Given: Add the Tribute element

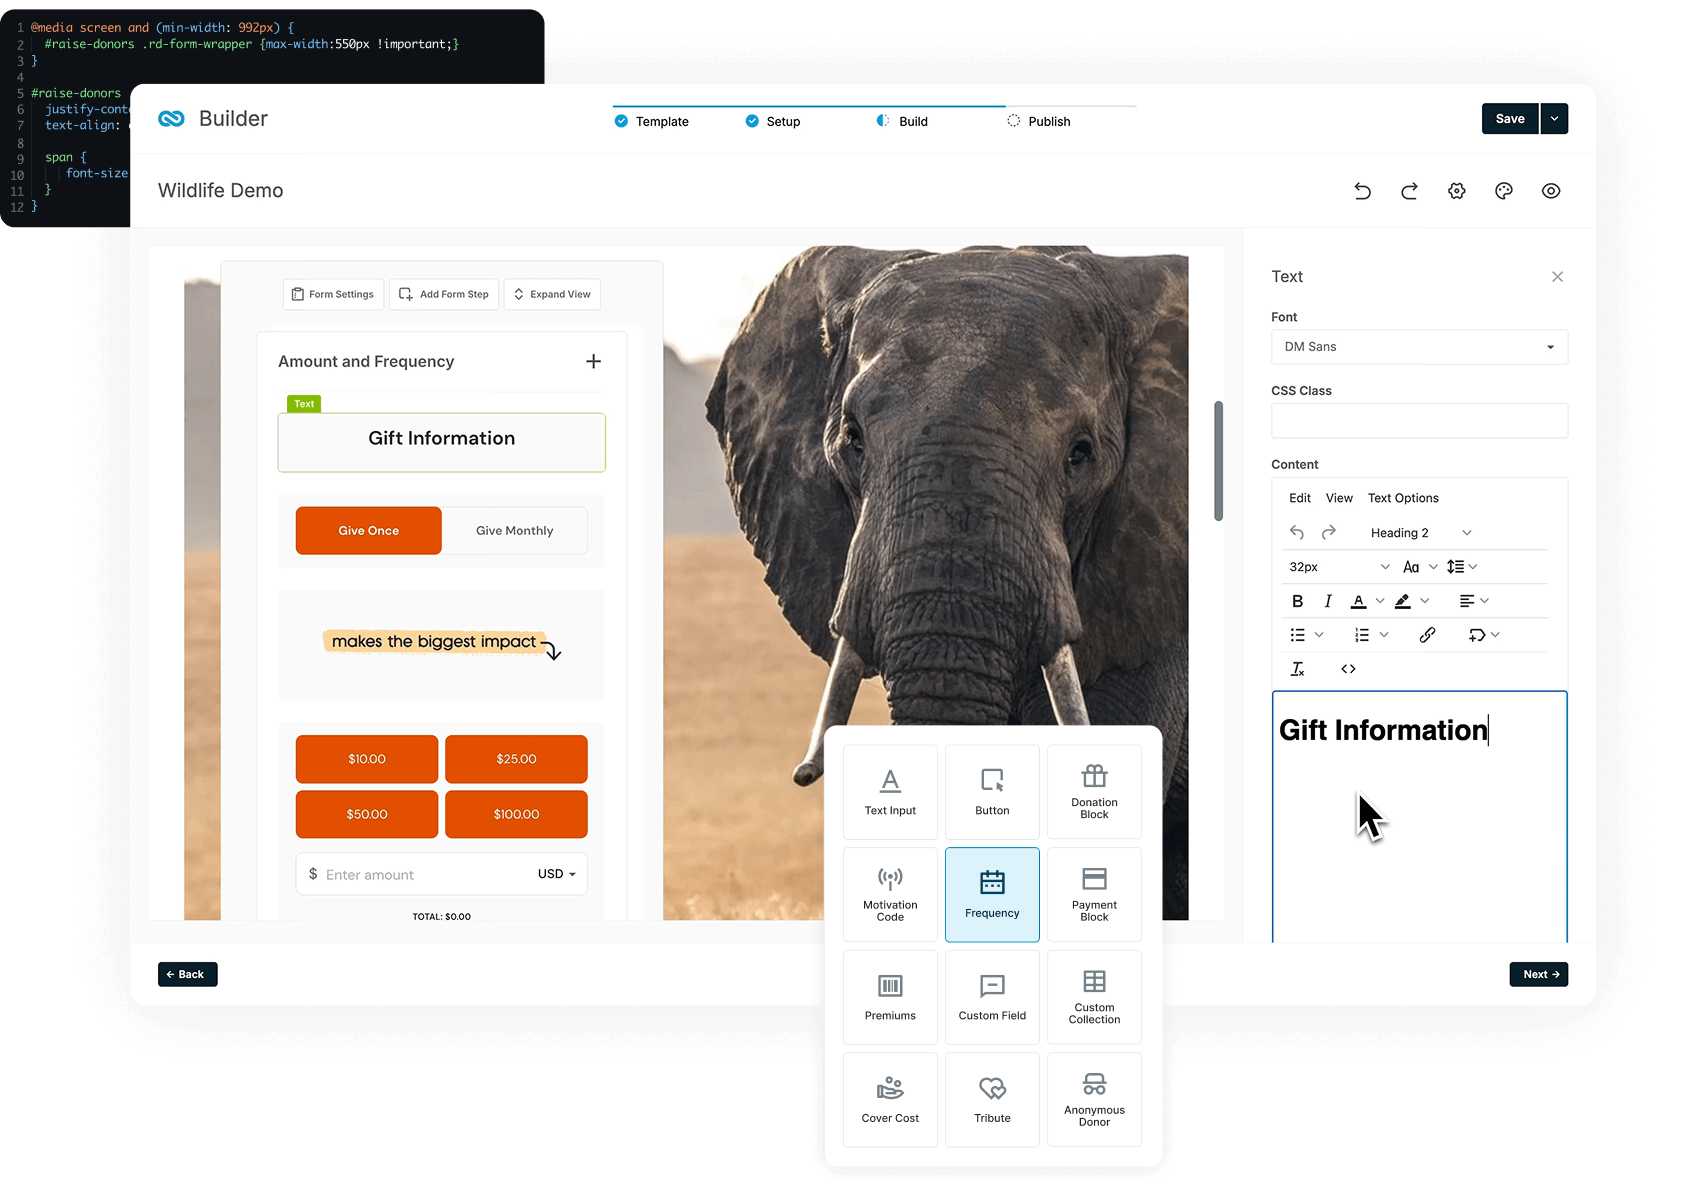Looking at the screenshot, I should click(992, 1099).
